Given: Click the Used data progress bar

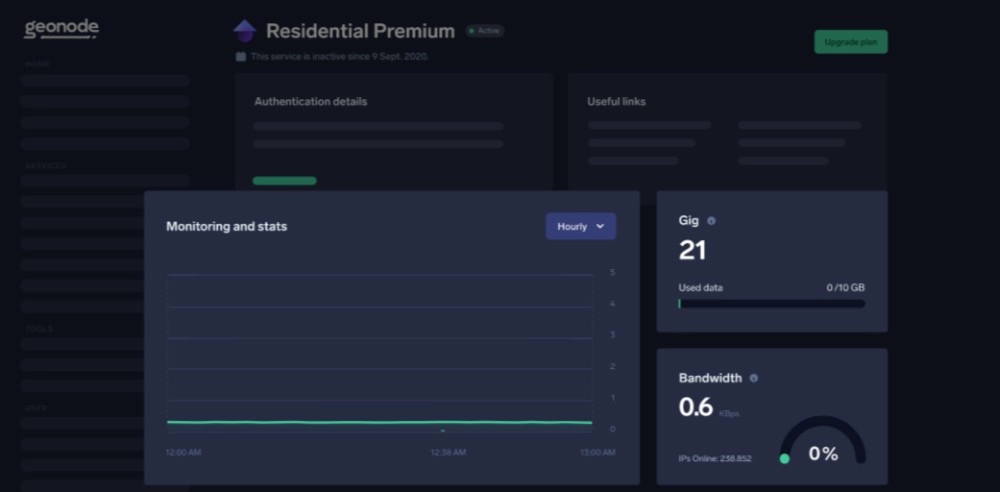Looking at the screenshot, I should (x=771, y=304).
